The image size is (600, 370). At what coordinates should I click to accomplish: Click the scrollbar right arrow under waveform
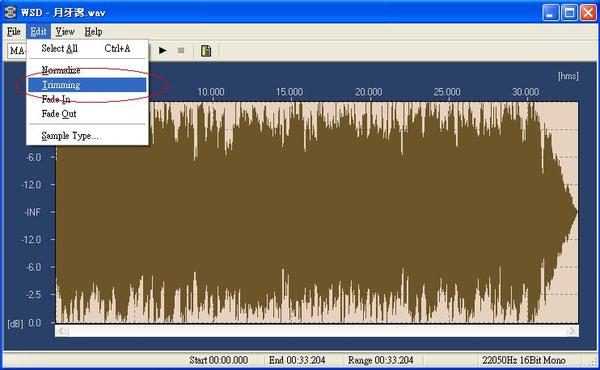click(x=572, y=331)
